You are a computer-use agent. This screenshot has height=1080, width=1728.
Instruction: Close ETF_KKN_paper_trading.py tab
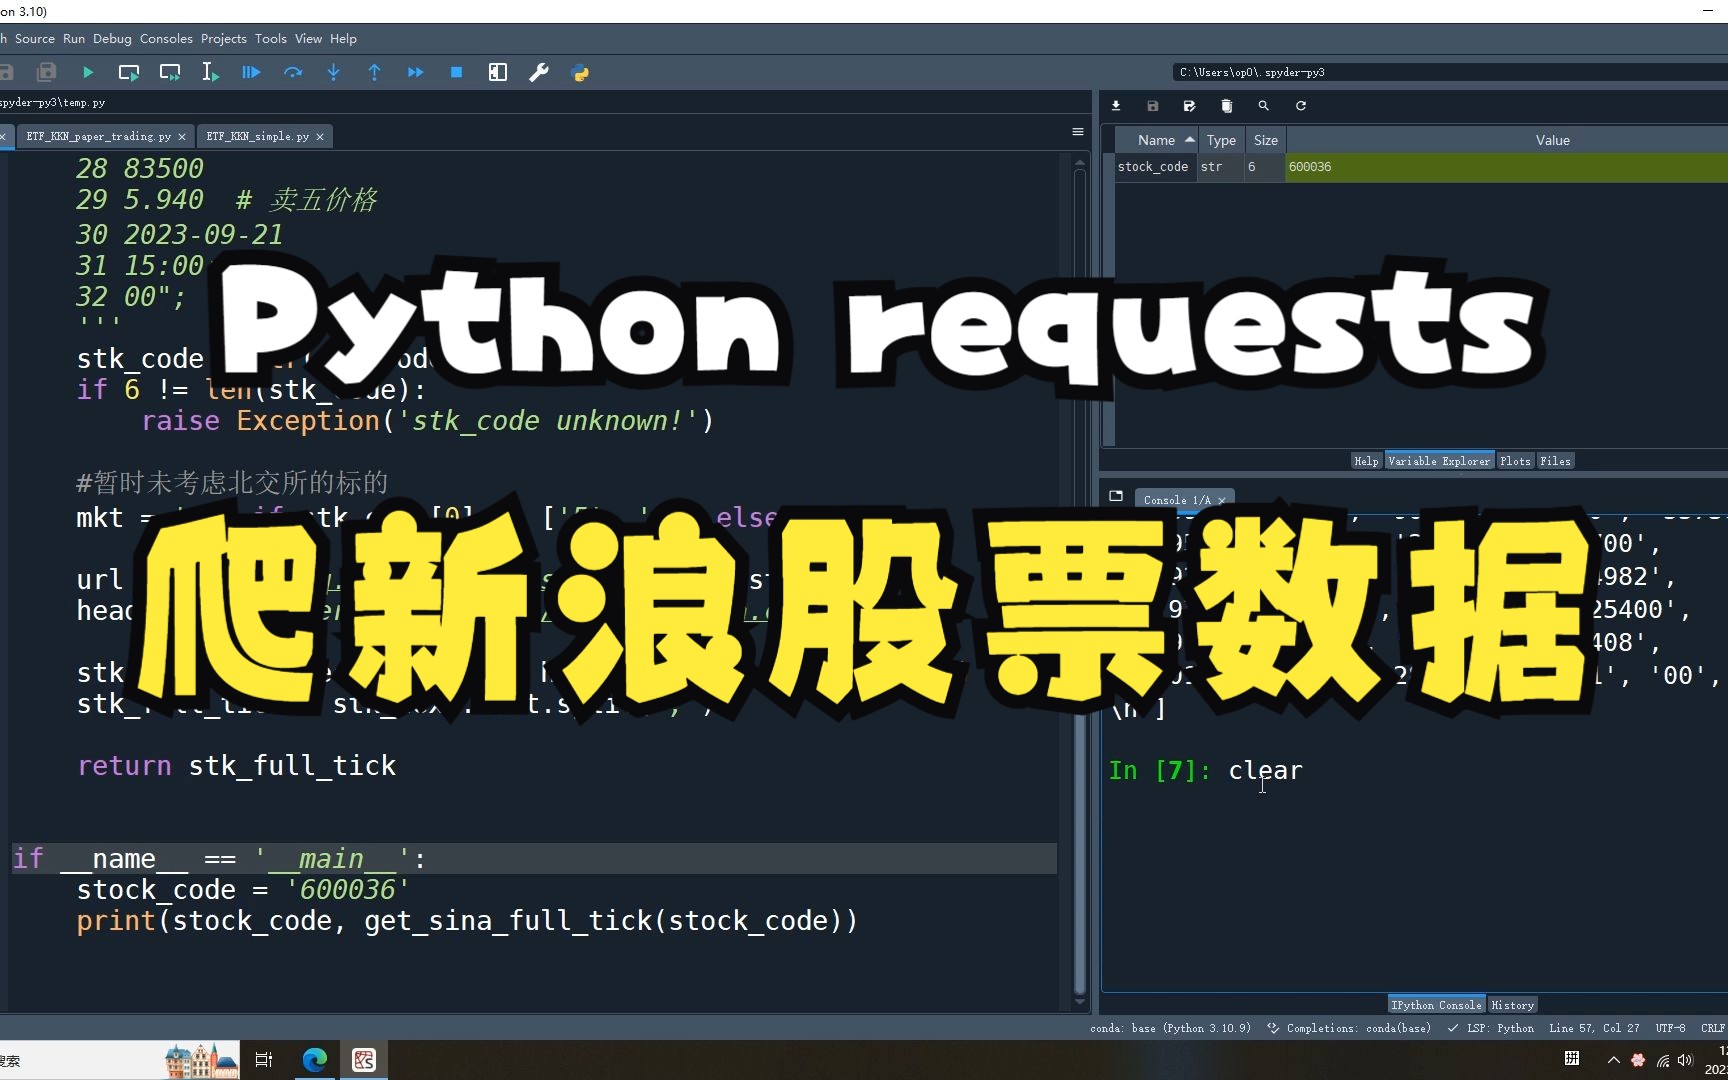[x=182, y=137]
